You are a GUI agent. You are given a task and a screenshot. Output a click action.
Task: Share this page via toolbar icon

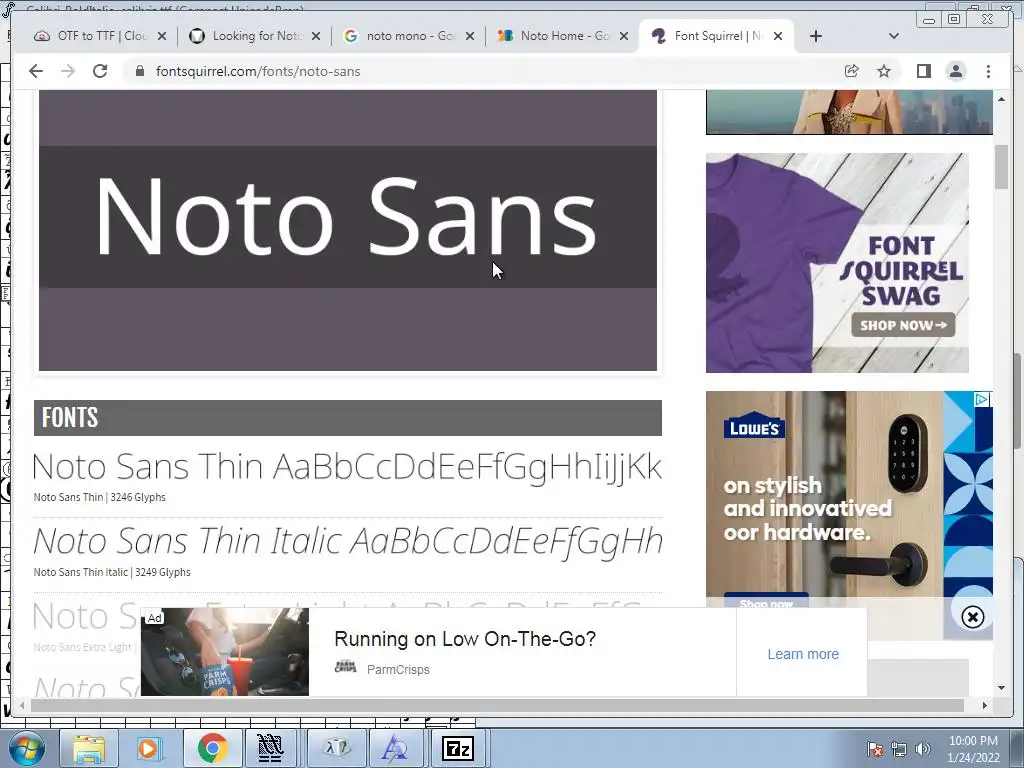pyautogui.click(x=851, y=71)
